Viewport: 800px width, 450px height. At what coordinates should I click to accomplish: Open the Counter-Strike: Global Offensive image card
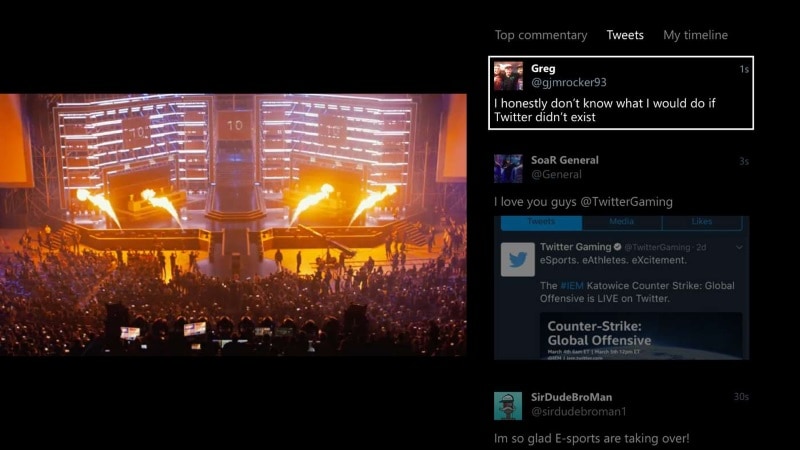tap(641, 336)
